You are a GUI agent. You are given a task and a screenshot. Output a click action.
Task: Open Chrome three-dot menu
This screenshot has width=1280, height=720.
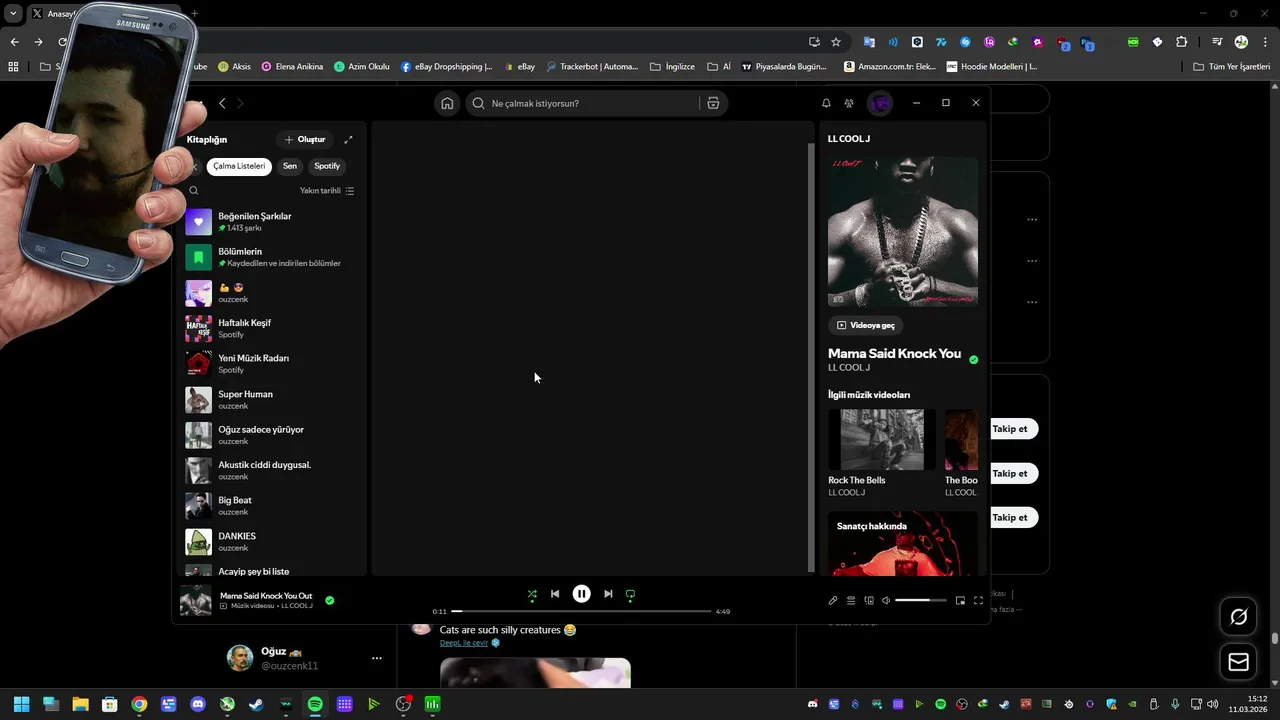[x=1263, y=42]
